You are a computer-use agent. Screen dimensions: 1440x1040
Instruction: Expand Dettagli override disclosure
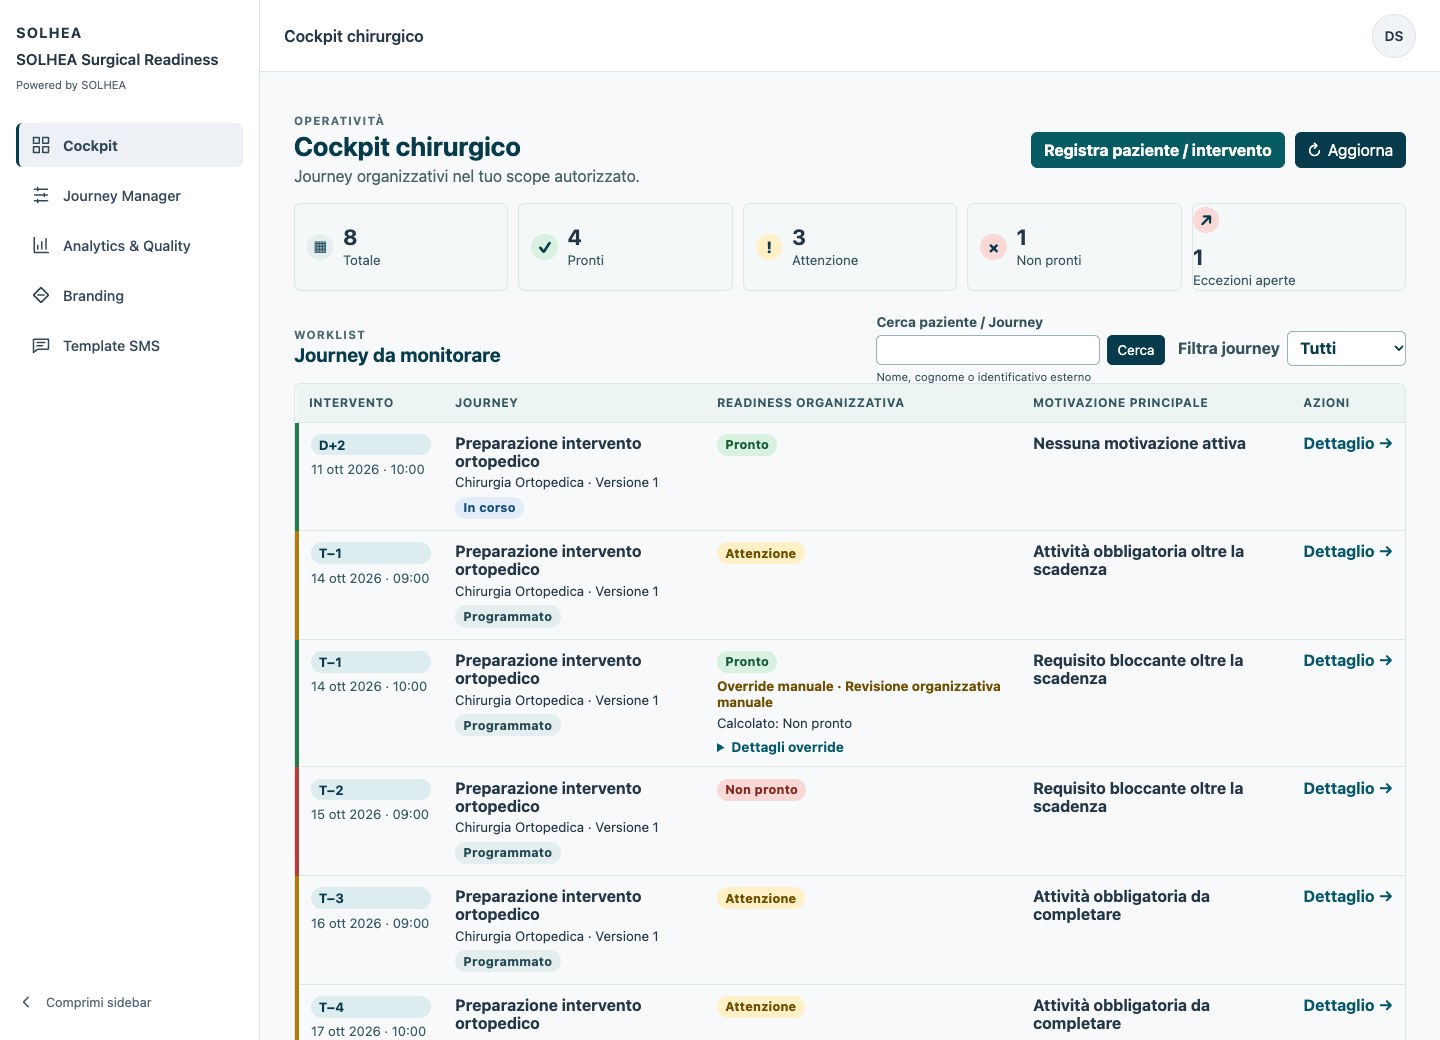[780, 747]
